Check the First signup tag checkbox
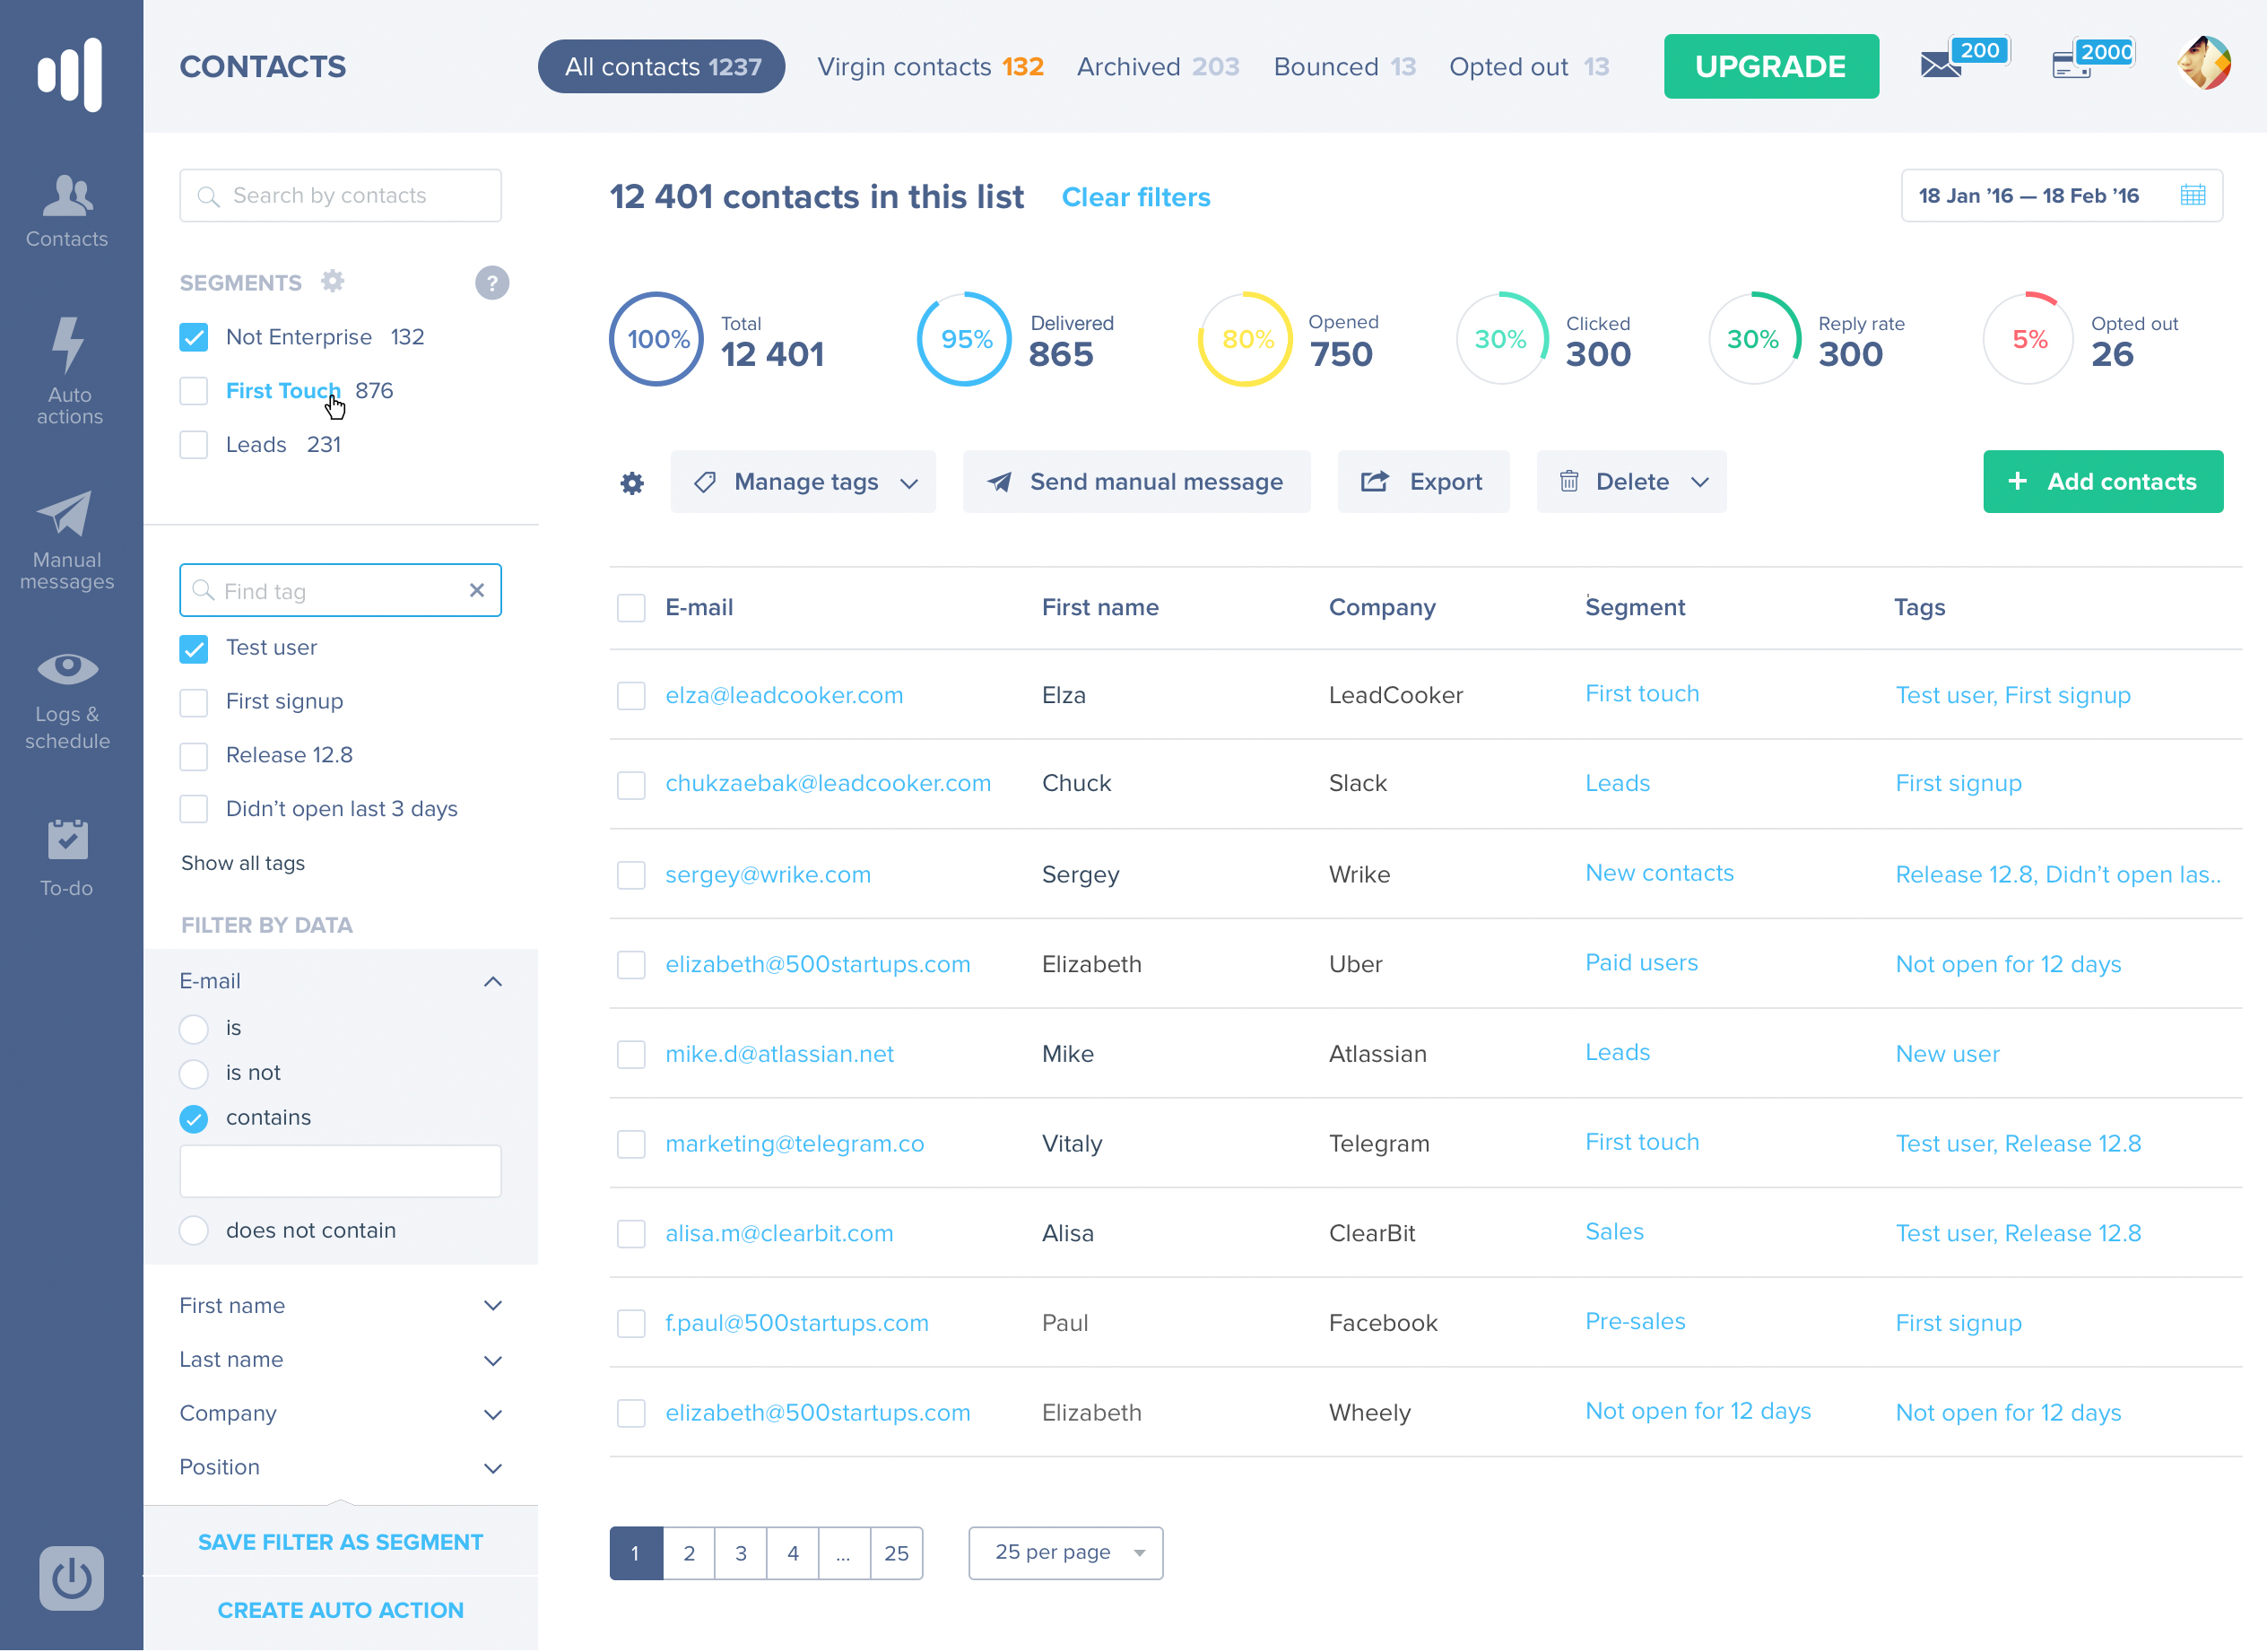The height and width of the screenshot is (1652, 2267). coord(194,703)
